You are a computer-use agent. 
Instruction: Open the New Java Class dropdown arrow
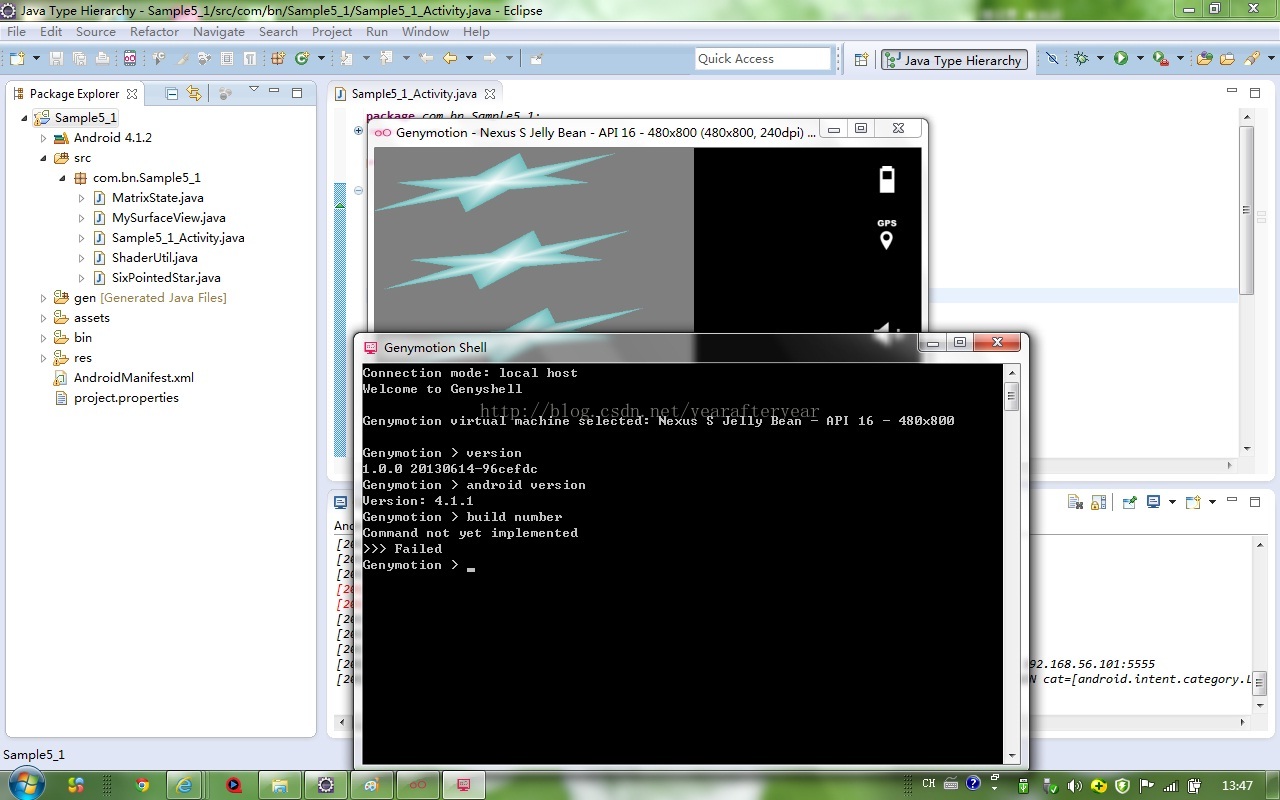coord(321,58)
